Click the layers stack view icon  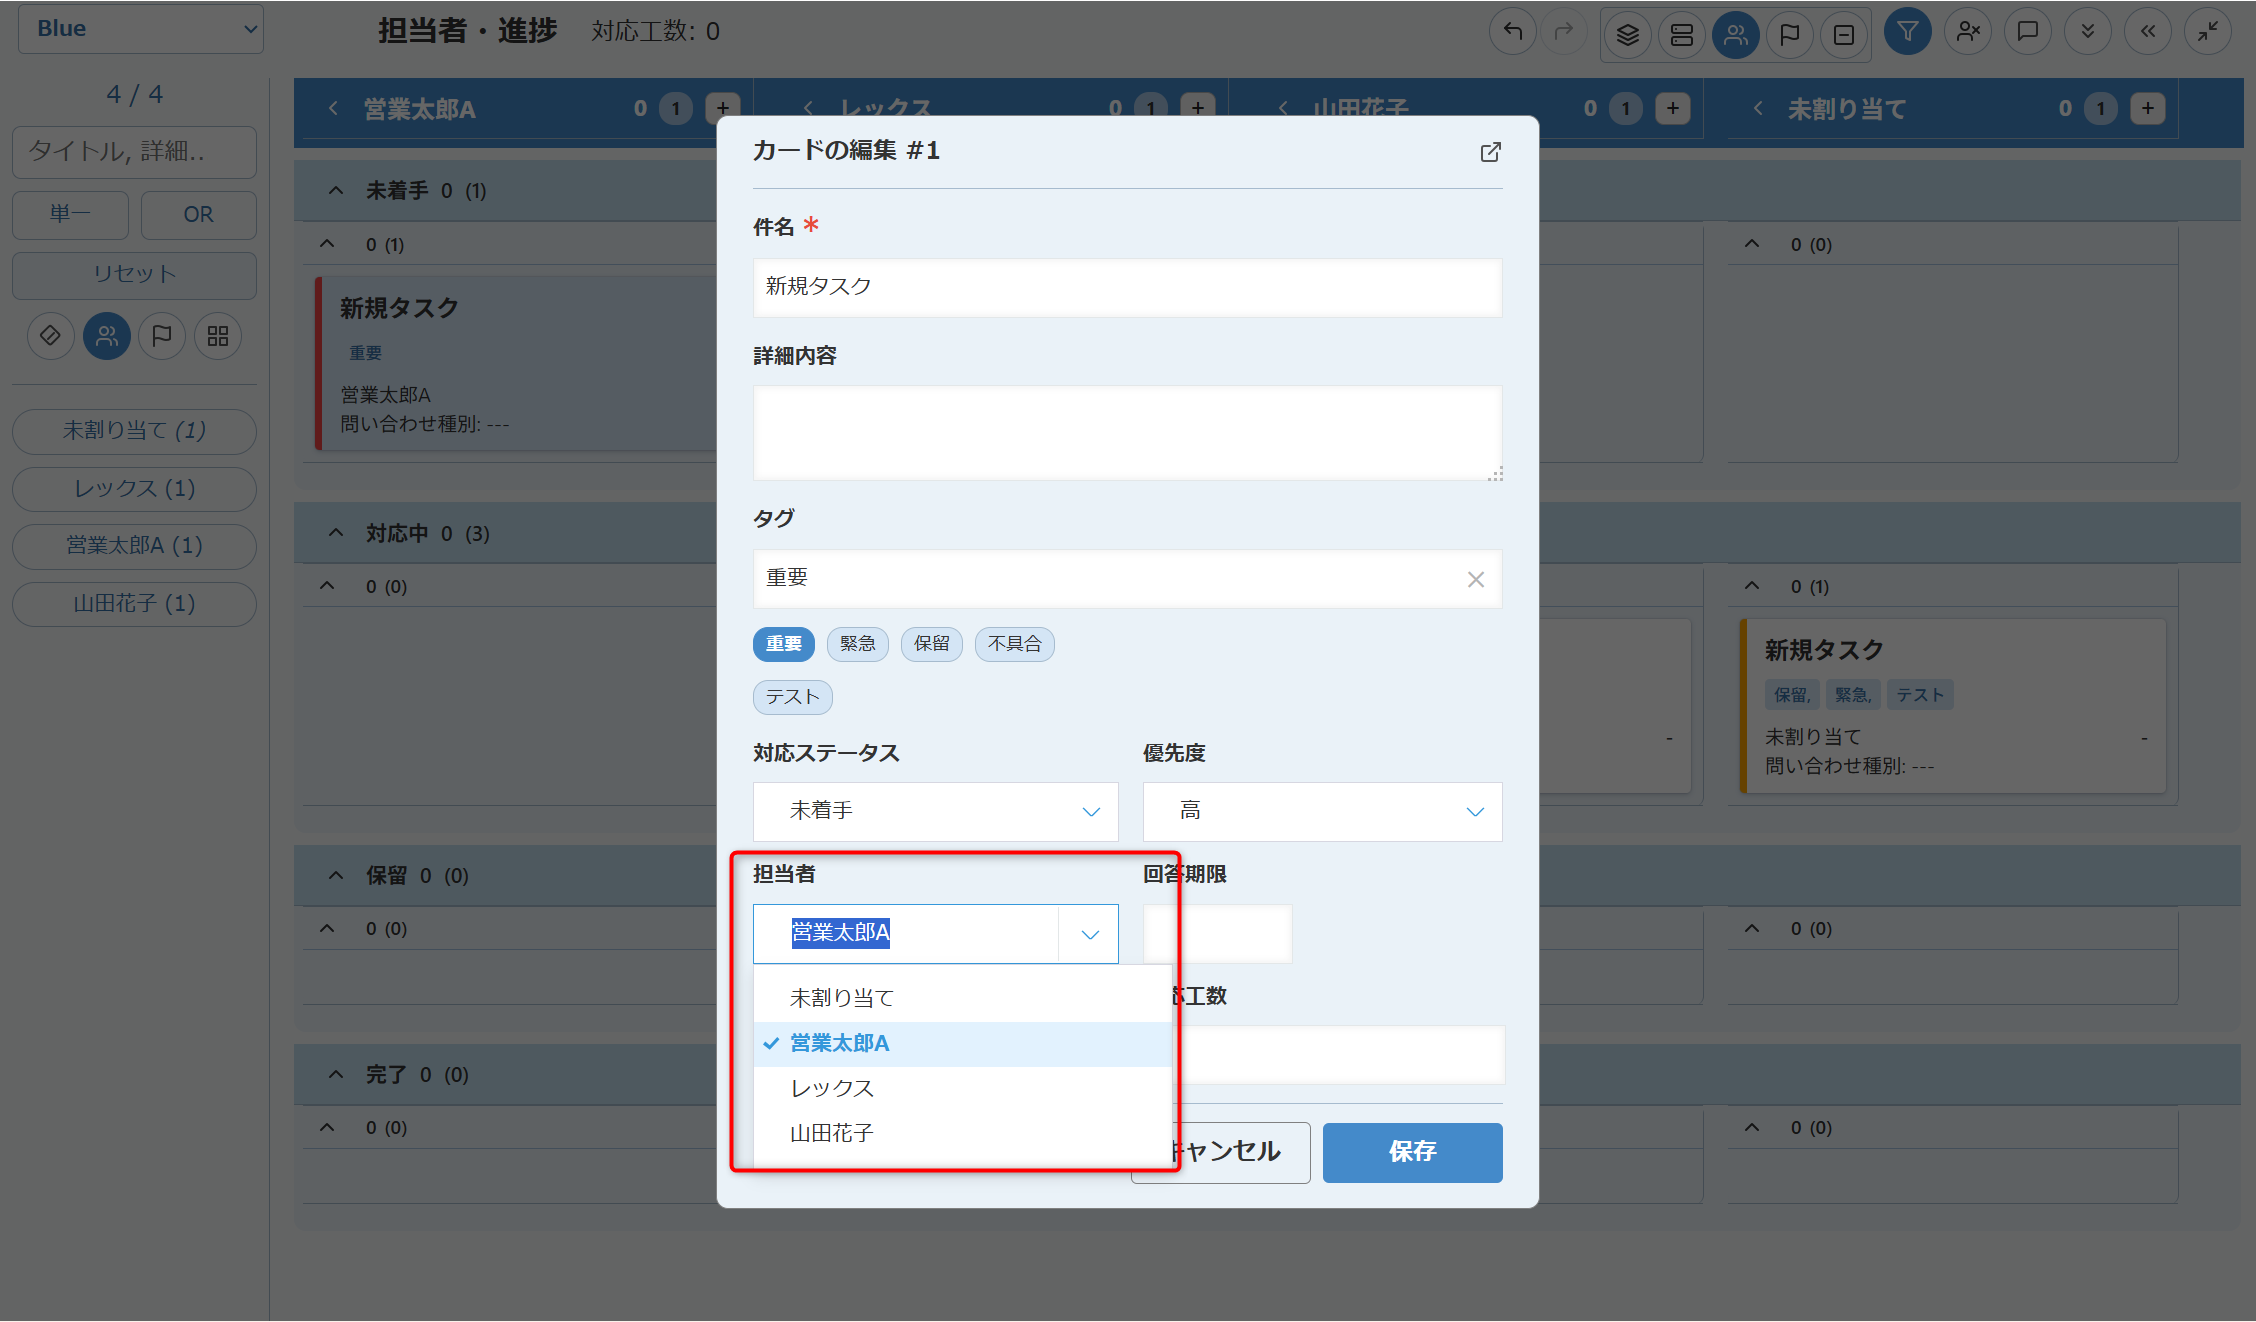coord(1628,35)
